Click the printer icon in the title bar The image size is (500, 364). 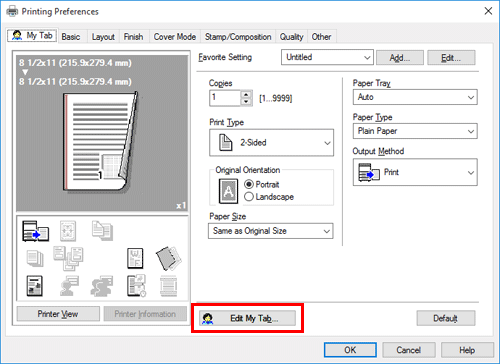coord(12,11)
